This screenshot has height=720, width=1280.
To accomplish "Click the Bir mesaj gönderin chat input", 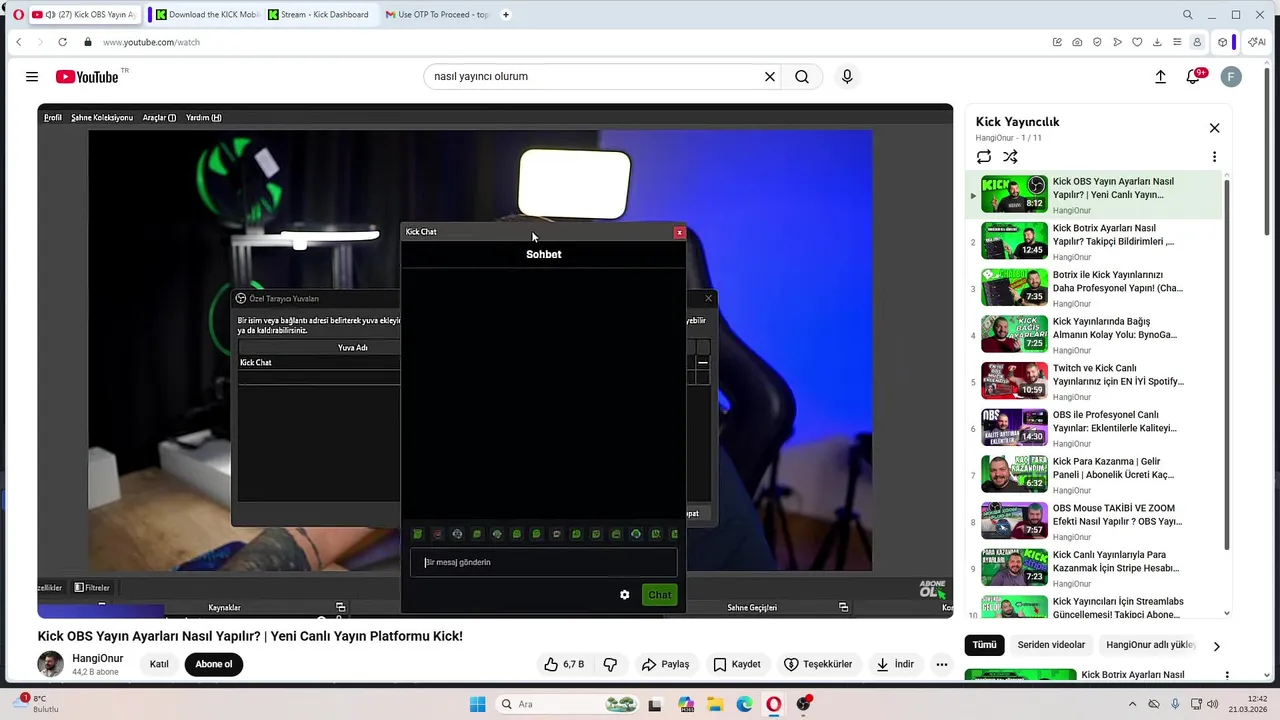I will 543,562.
